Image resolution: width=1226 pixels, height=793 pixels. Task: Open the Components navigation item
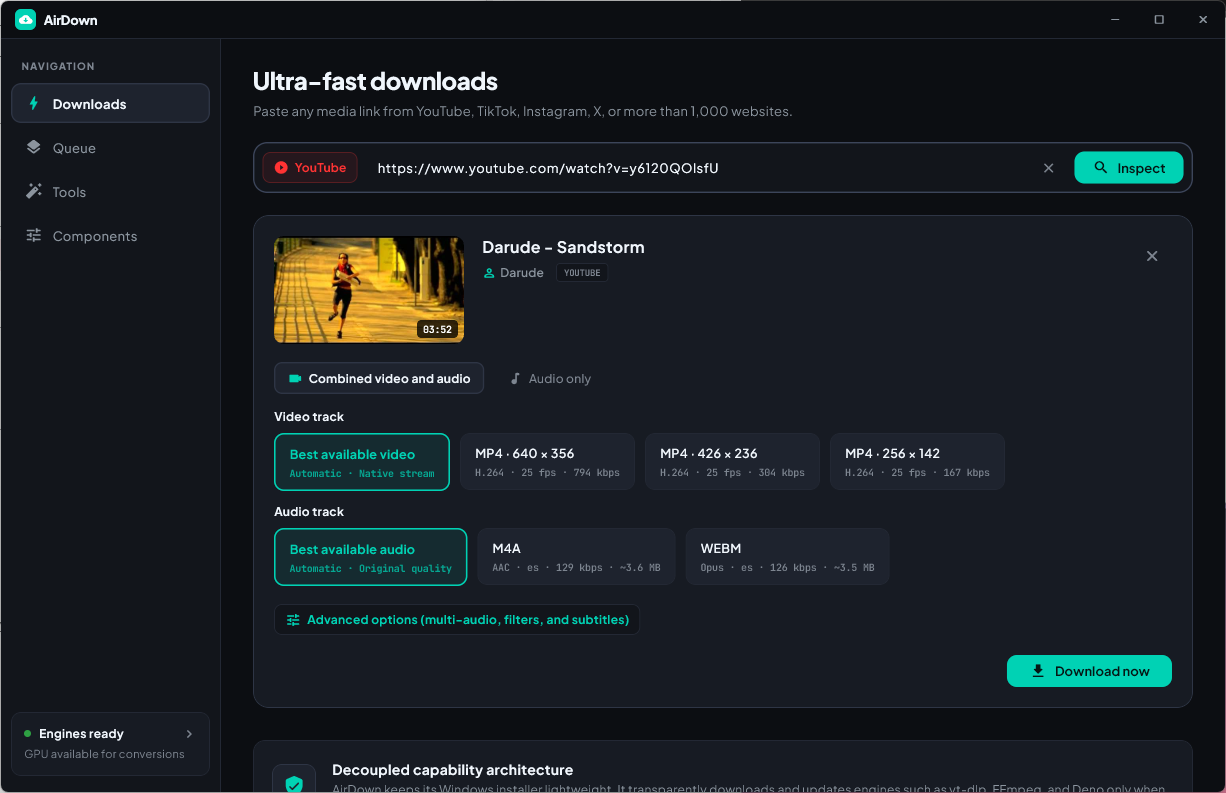point(110,235)
